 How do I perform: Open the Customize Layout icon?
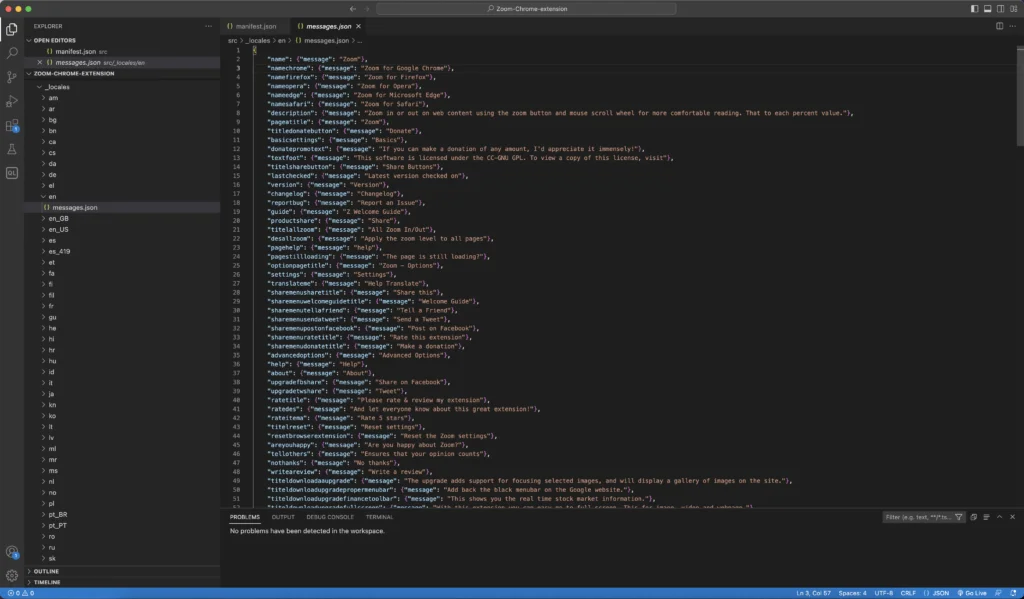tap(1014, 8)
